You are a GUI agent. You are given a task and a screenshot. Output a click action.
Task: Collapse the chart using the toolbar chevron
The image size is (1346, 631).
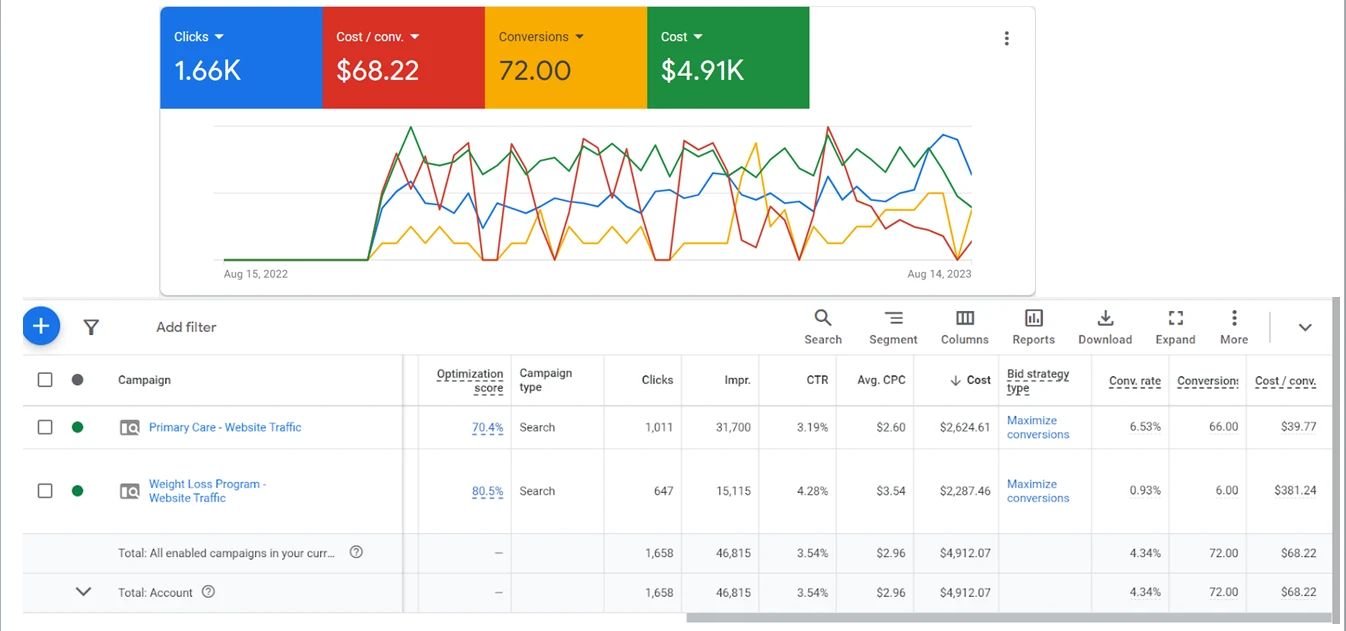coord(1304,327)
